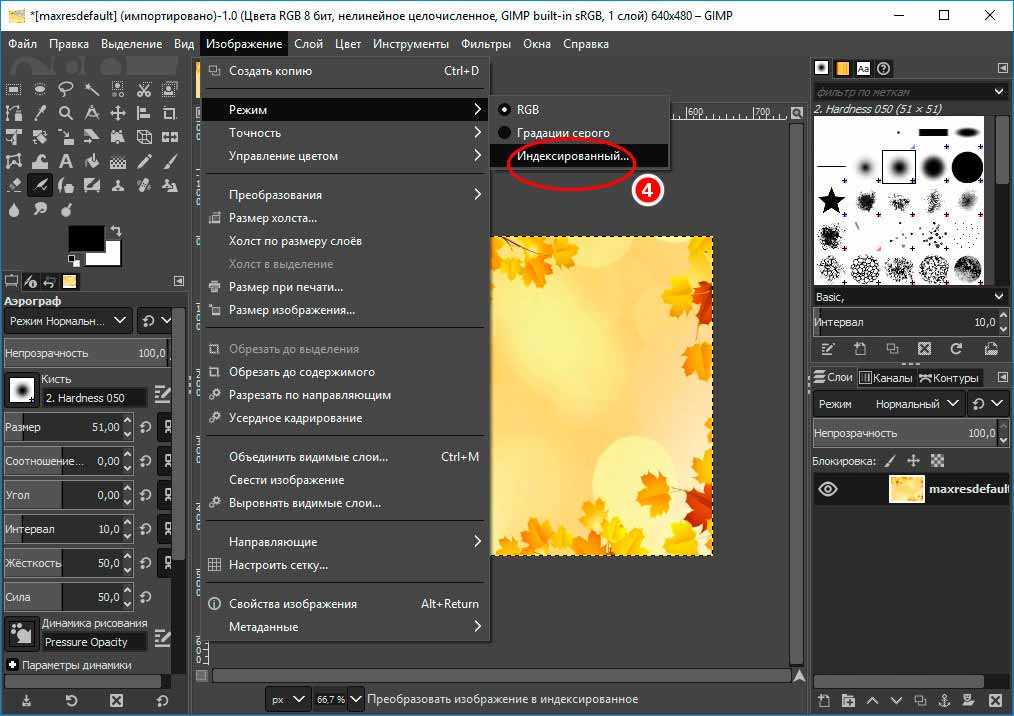
Task: Select the Text tool in toolbox
Action: (66, 161)
